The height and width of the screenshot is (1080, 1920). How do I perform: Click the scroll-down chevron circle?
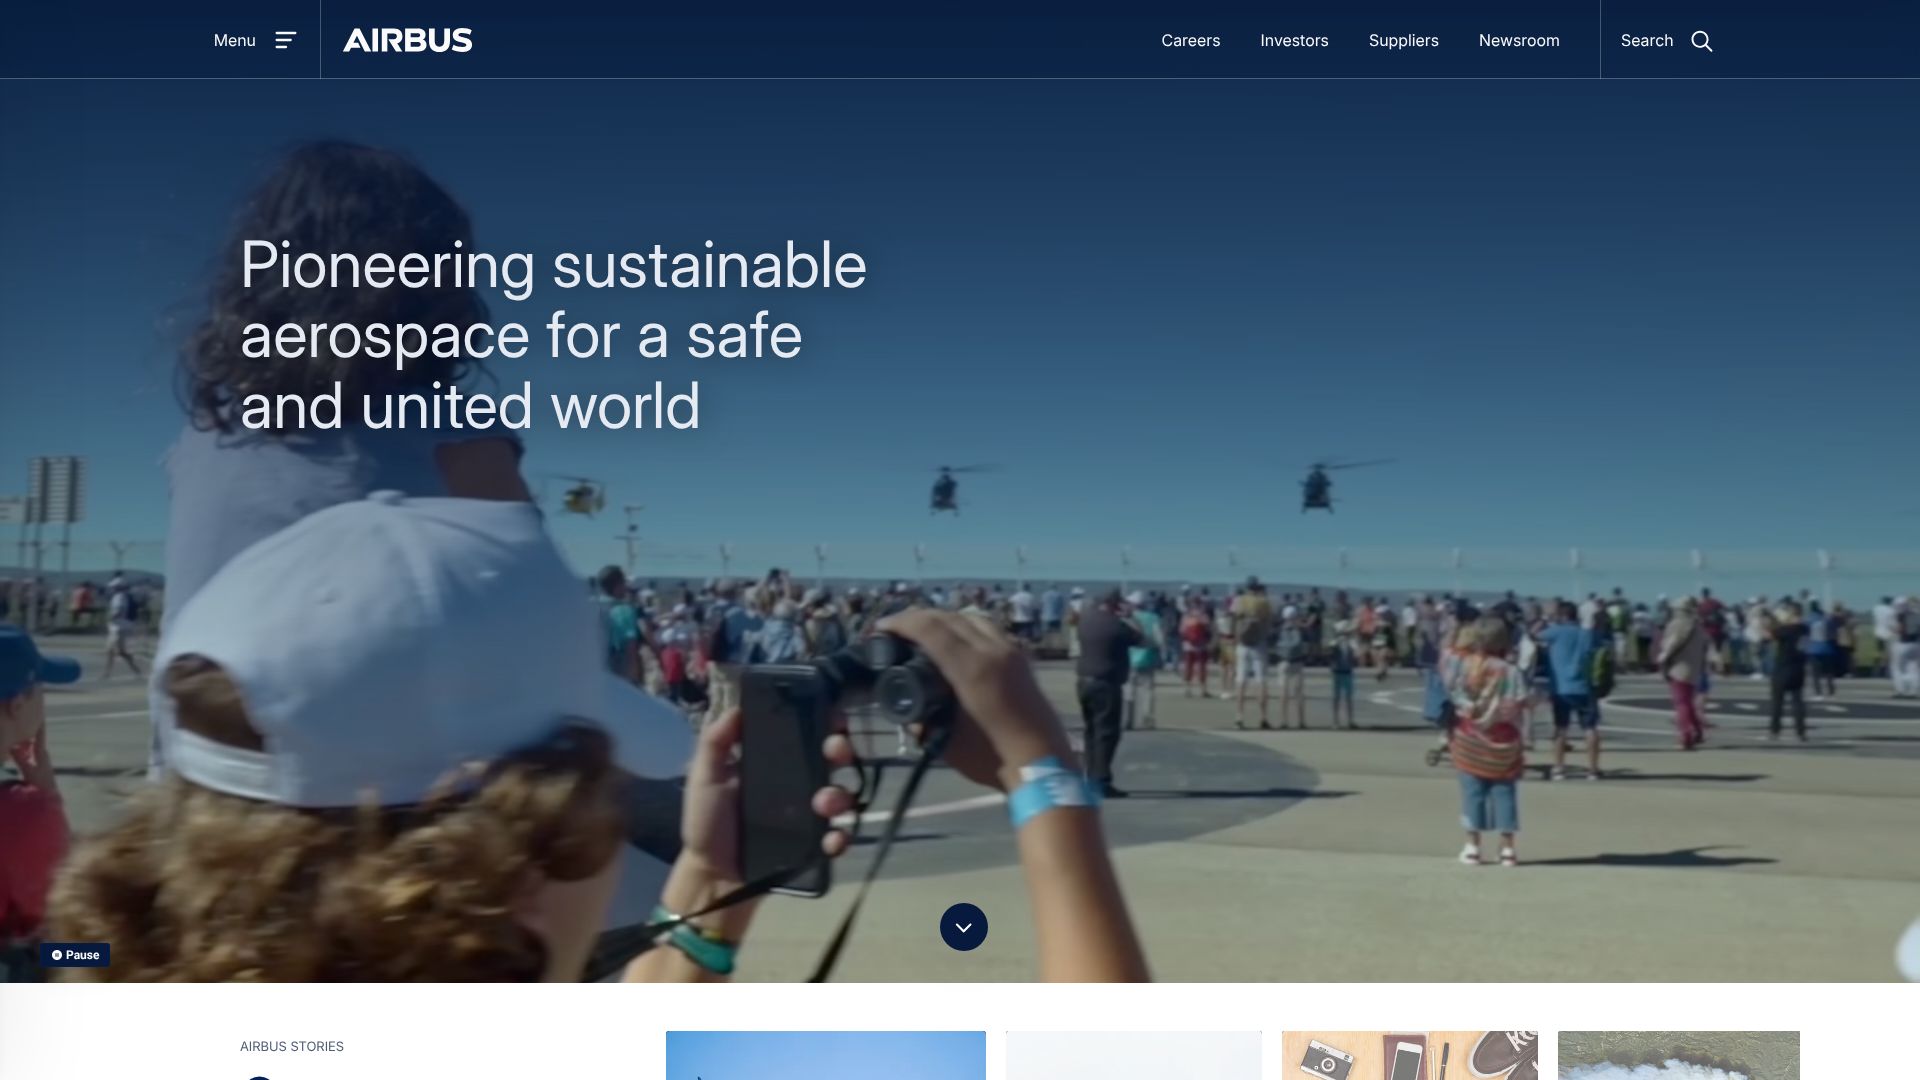click(963, 927)
